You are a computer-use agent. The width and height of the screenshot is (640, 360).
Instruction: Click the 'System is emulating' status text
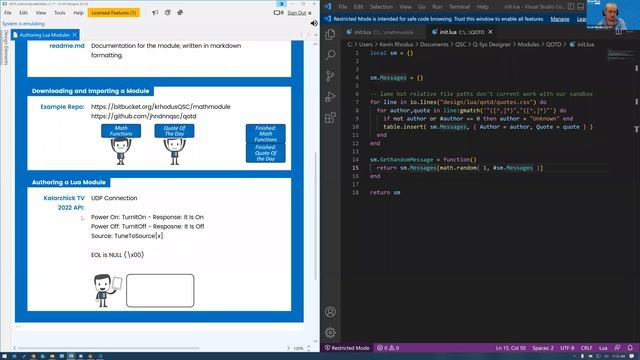point(24,24)
